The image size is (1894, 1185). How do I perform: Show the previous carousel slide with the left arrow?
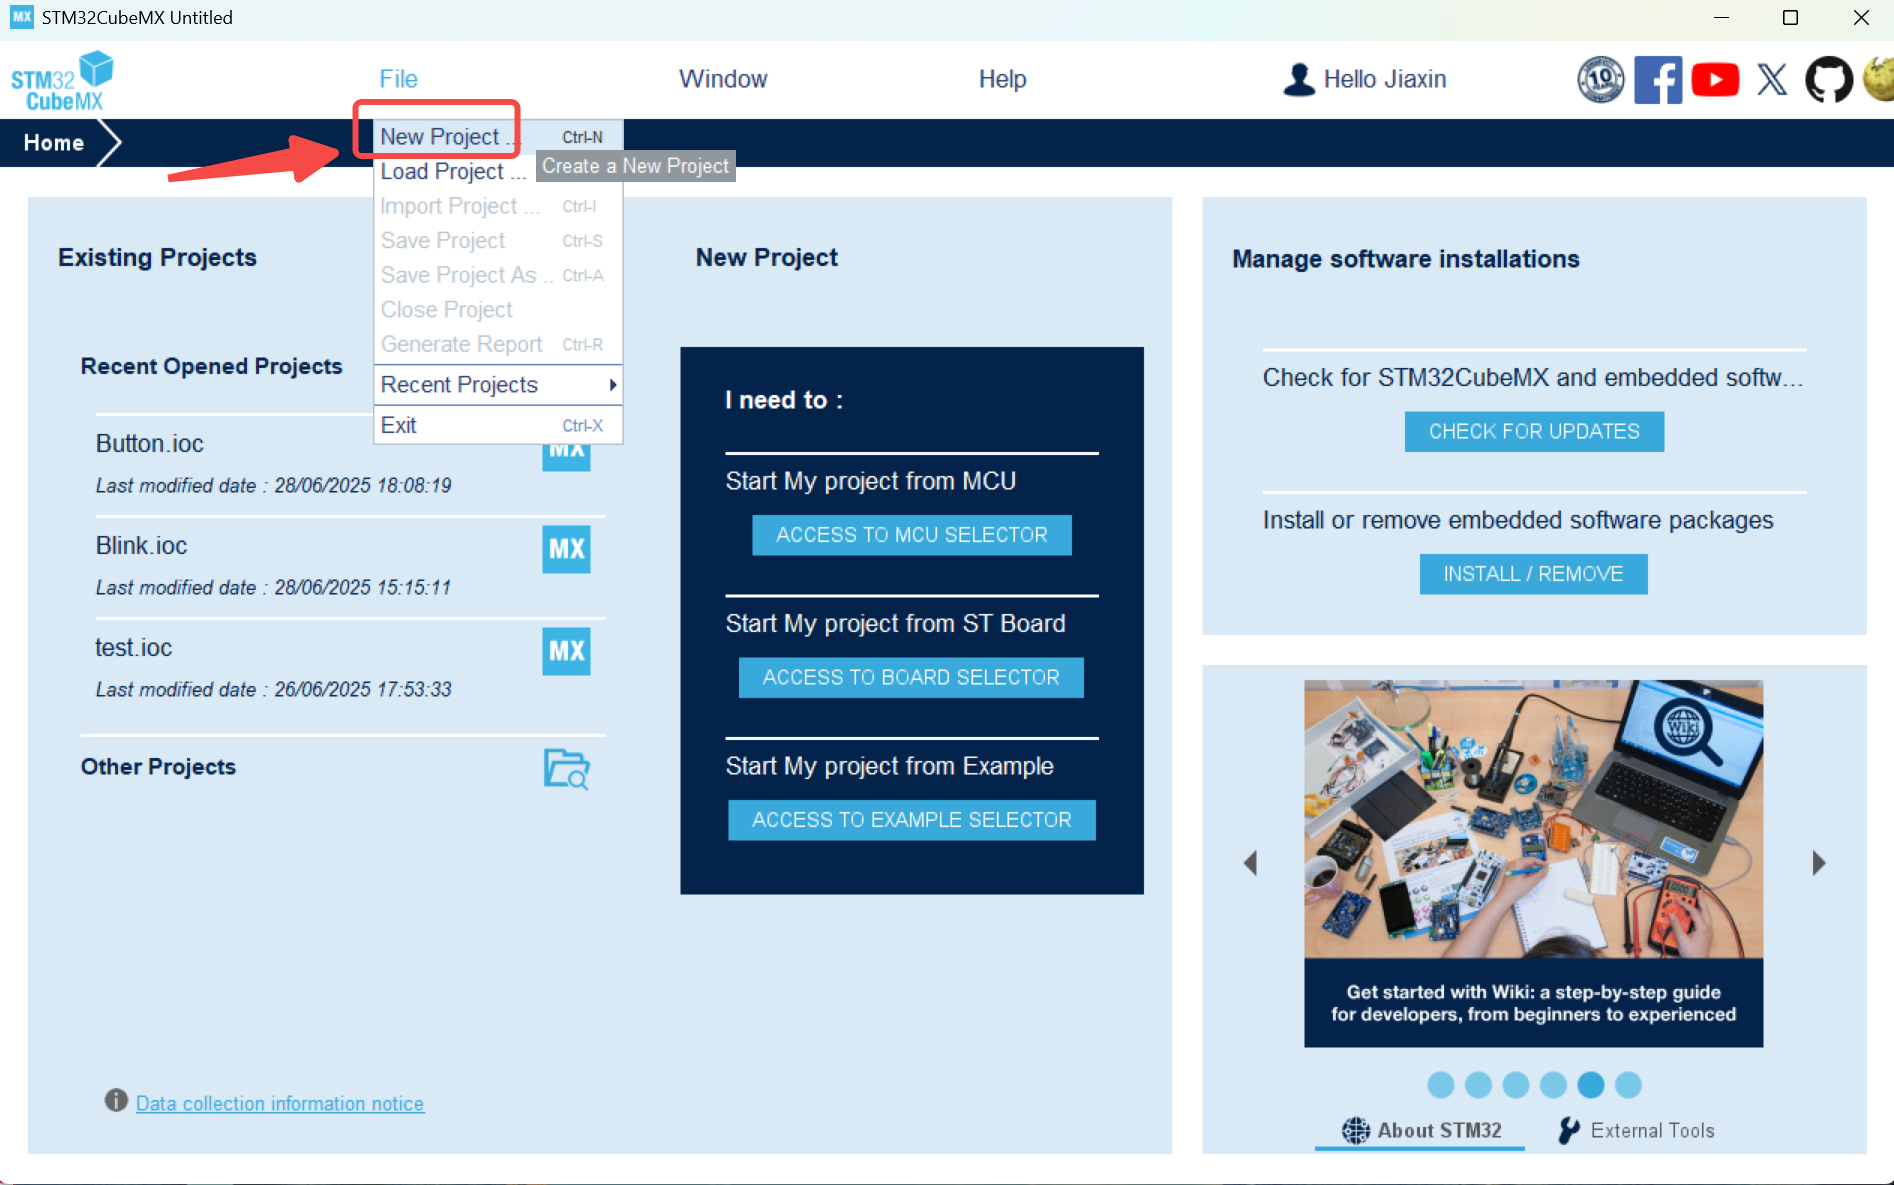coord(1250,863)
